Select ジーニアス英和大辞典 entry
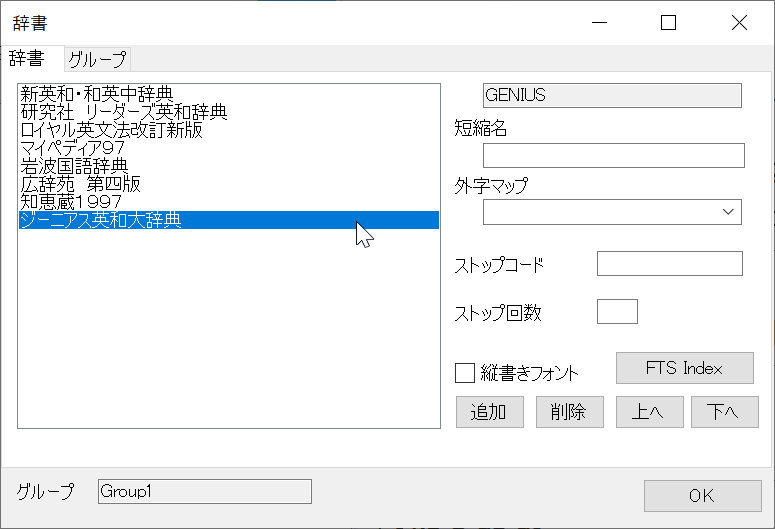Viewport: 775px width, 529px height. 229,220
